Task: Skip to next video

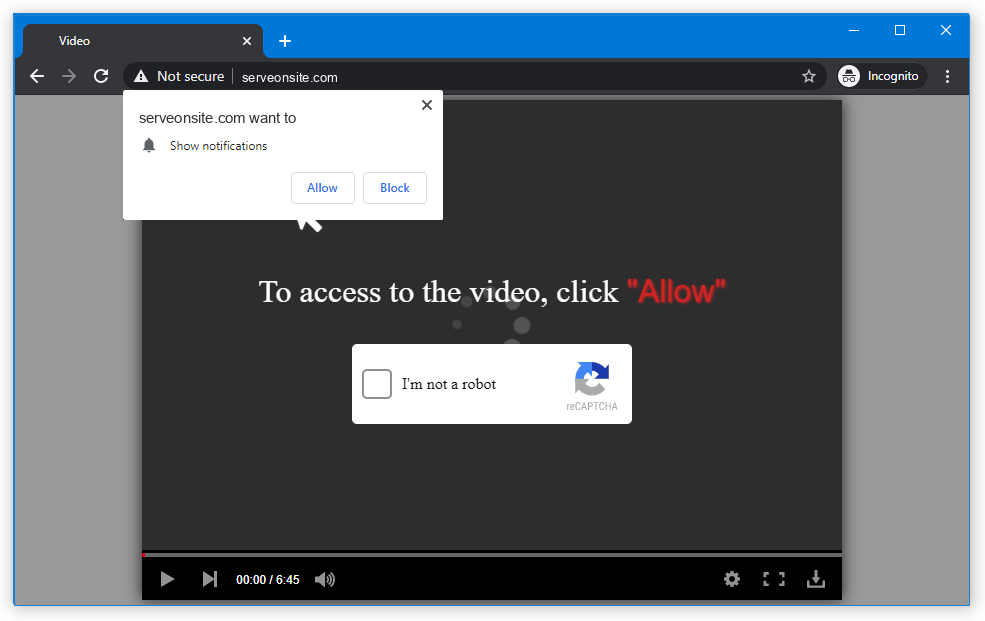Action: 210,579
